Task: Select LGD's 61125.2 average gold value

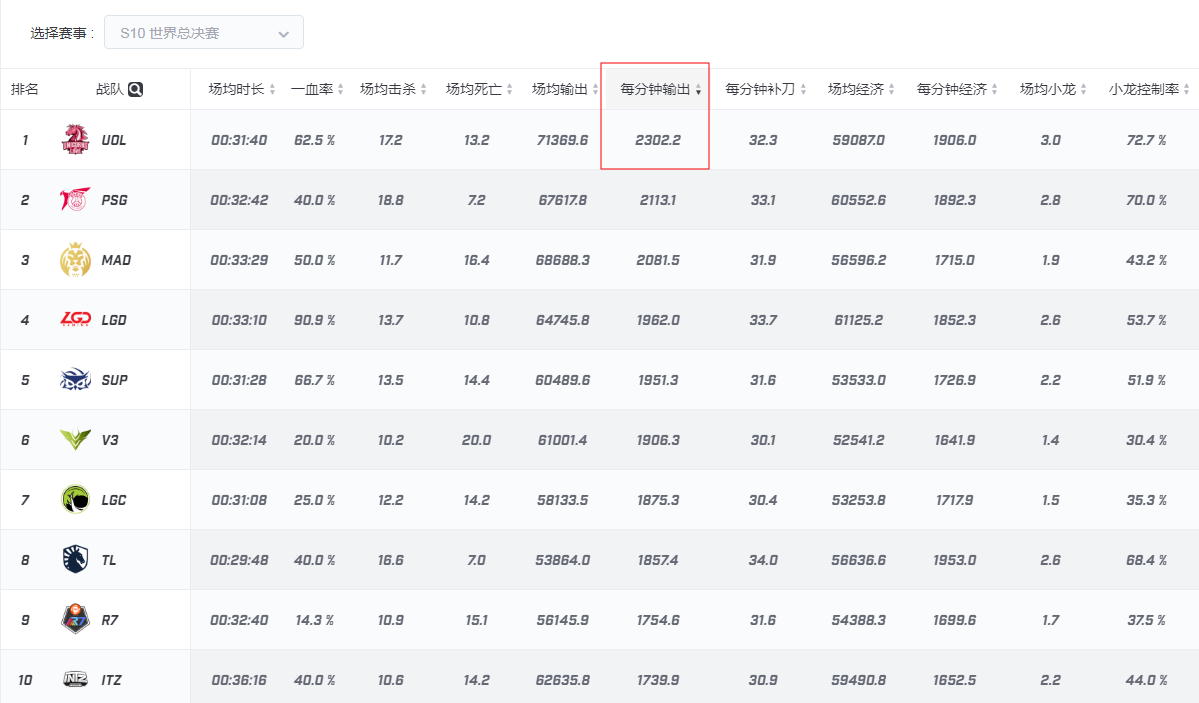Action: click(x=859, y=321)
